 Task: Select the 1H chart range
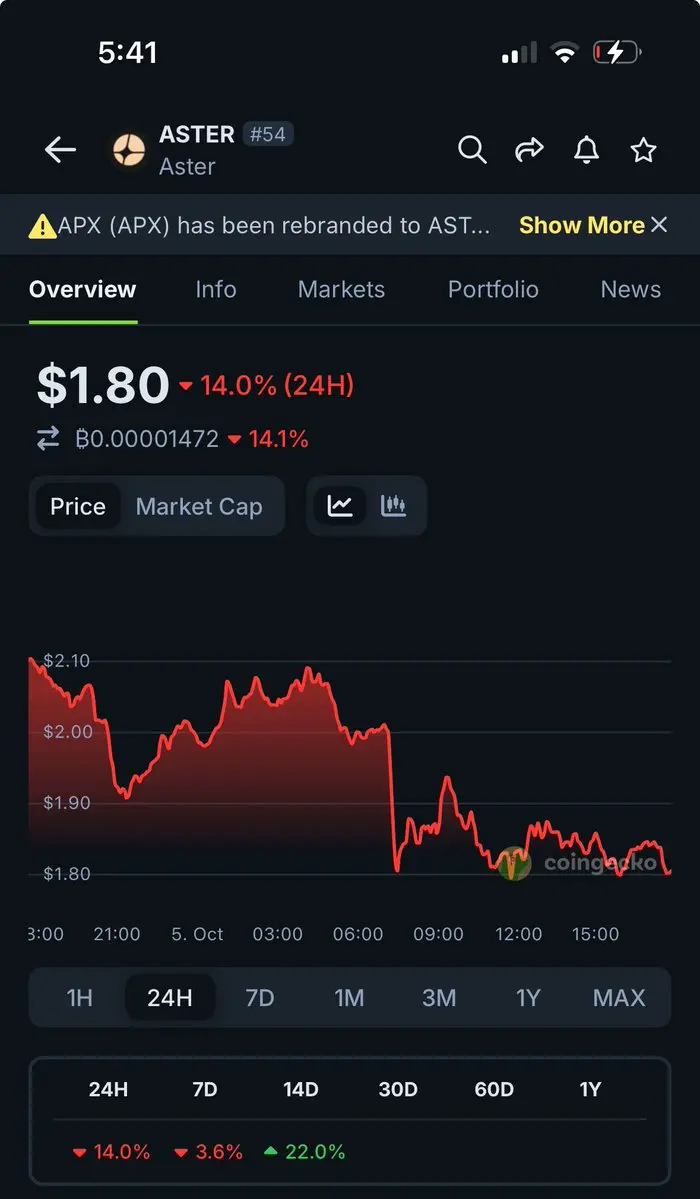(79, 998)
